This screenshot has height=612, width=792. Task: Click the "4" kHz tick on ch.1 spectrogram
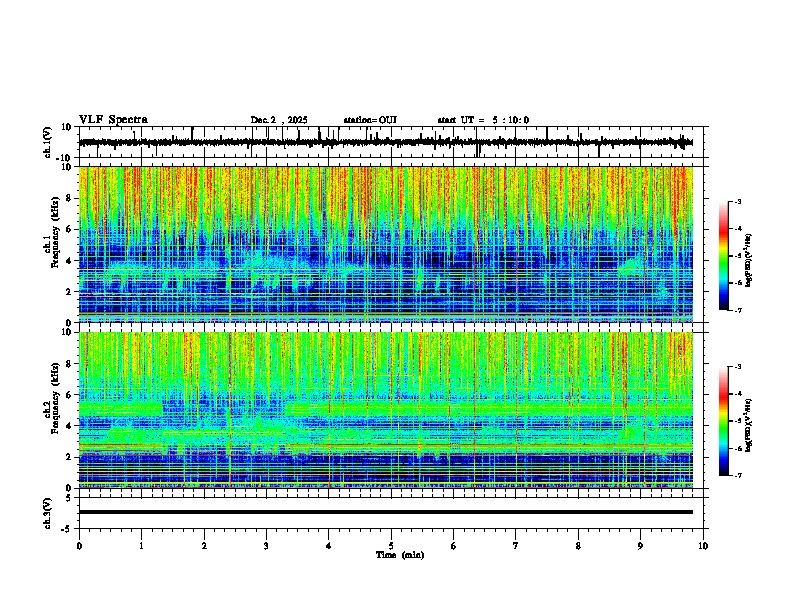[x=69, y=261]
